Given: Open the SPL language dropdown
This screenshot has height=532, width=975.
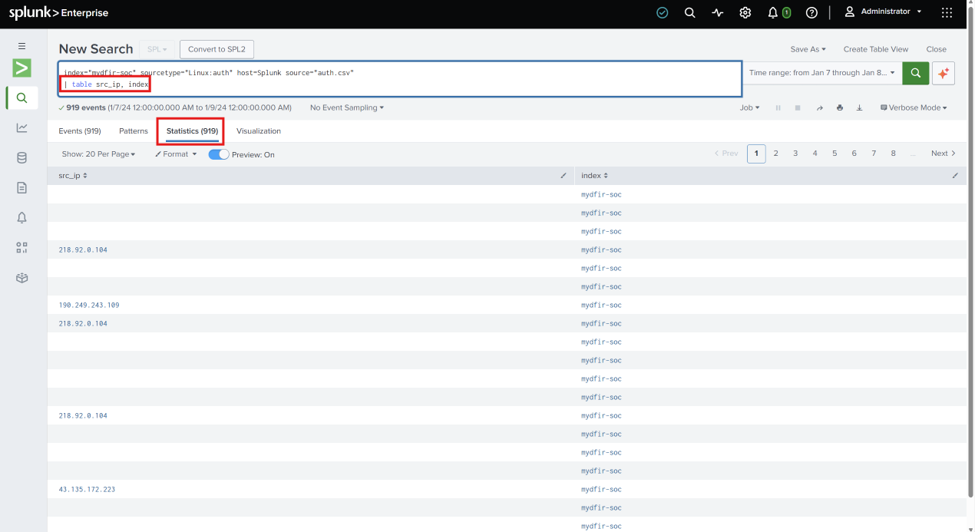Looking at the screenshot, I should (x=157, y=49).
